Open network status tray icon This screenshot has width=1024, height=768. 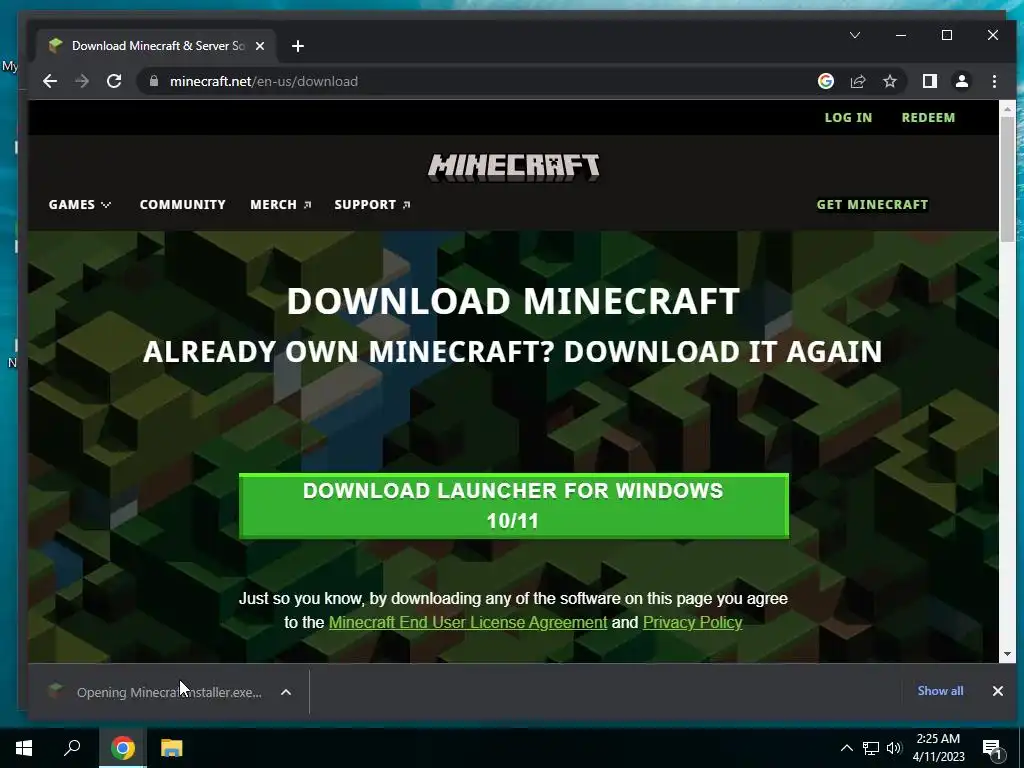click(871, 748)
